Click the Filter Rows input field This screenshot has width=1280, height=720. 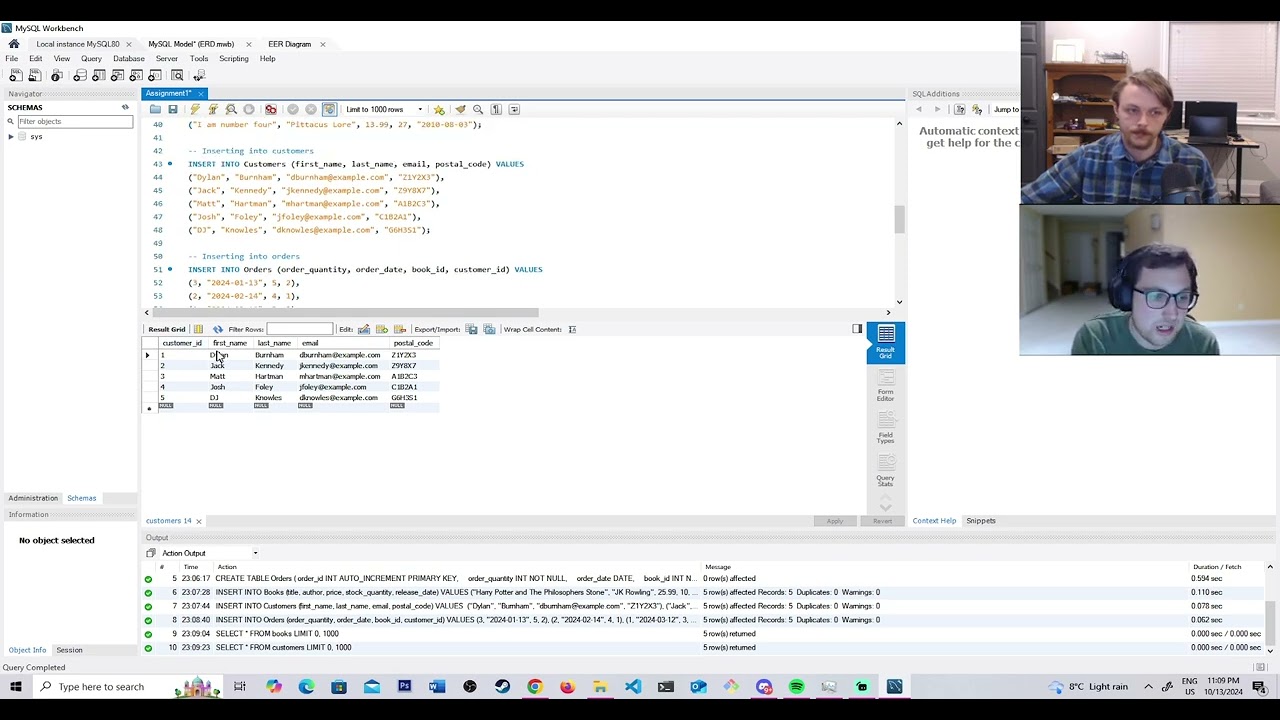(299, 329)
